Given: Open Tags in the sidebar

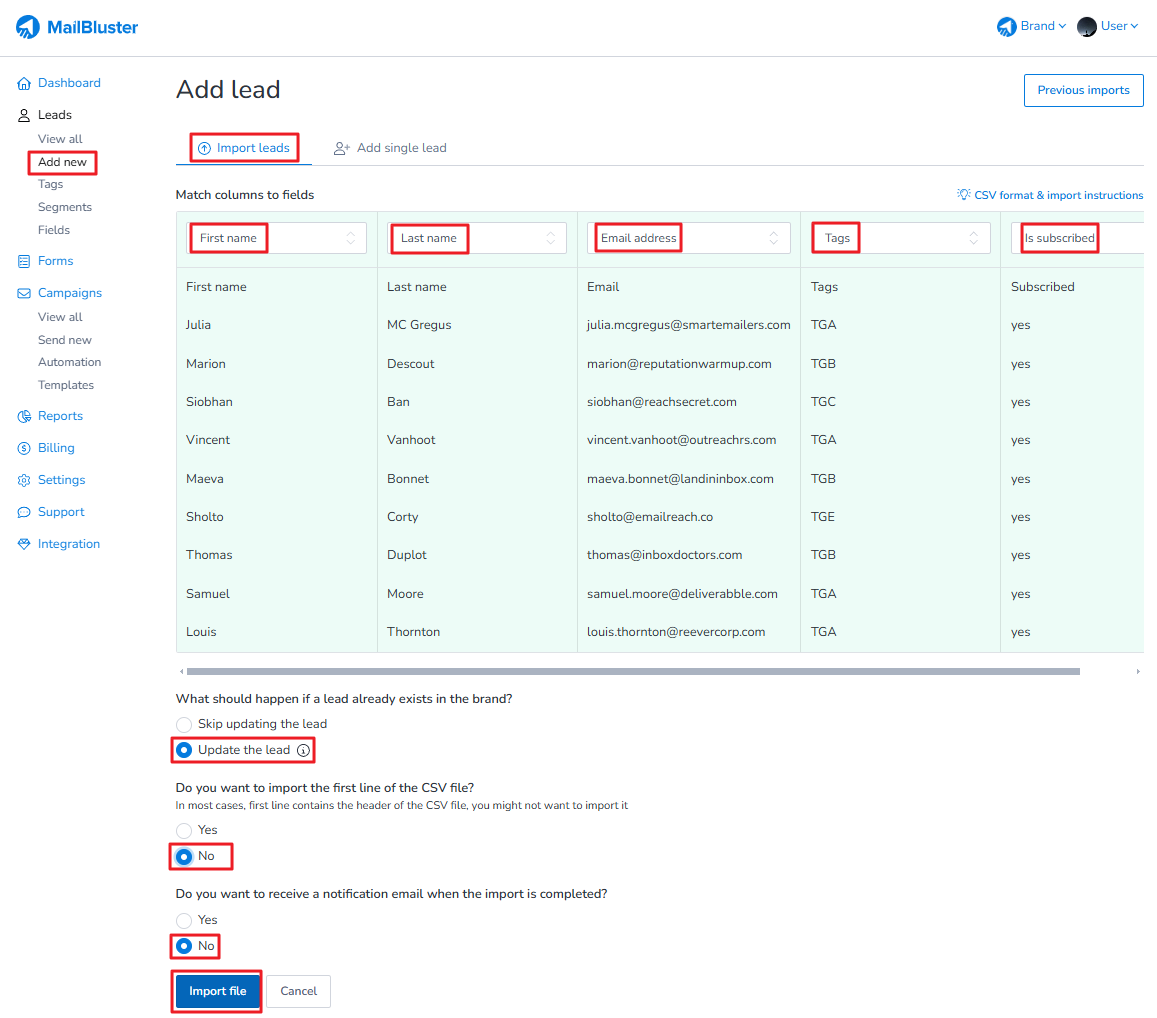Looking at the screenshot, I should (x=50, y=184).
